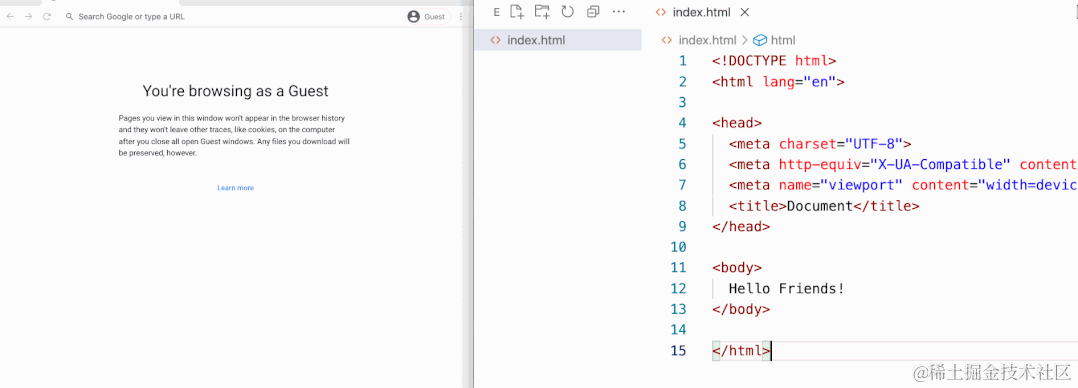The image size is (1078, 388).
Task: Click the closing </head> tag line
Action: tap(741, 226)
